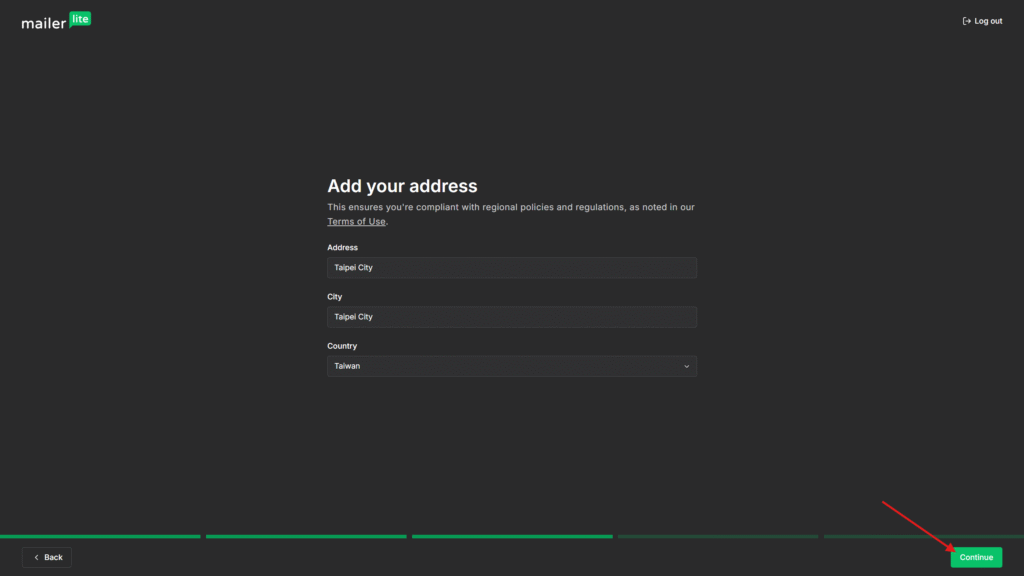Click the "Add your address" heading
1024x576 pixels.
pyautogui.click(x=402, y=186)
